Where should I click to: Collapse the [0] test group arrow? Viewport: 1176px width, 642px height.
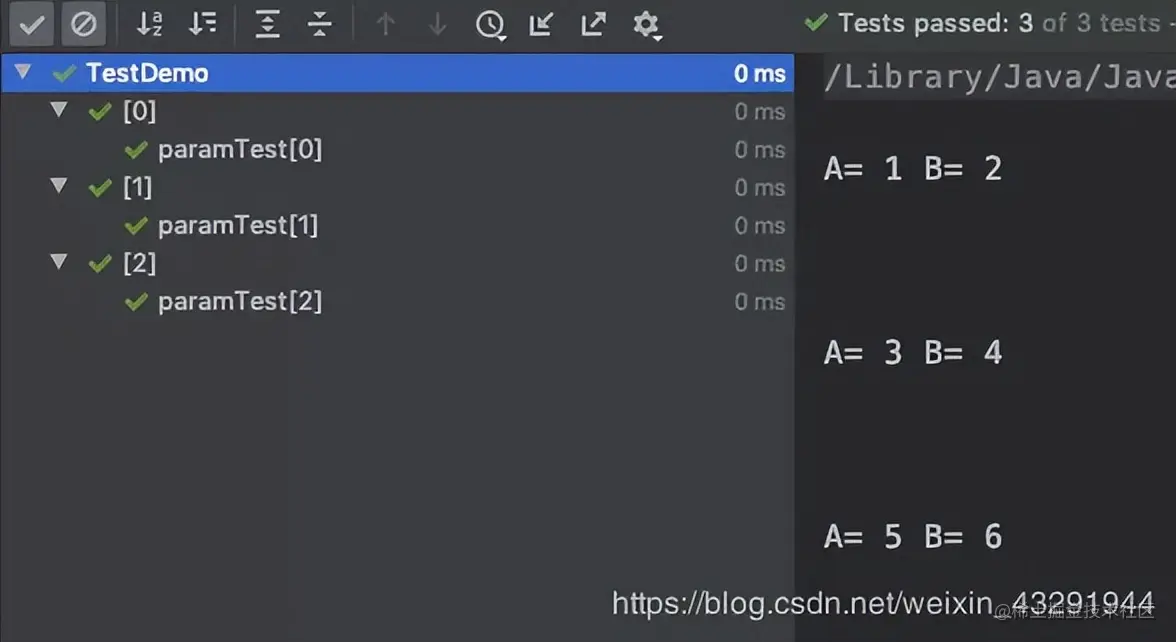[58, 110]
